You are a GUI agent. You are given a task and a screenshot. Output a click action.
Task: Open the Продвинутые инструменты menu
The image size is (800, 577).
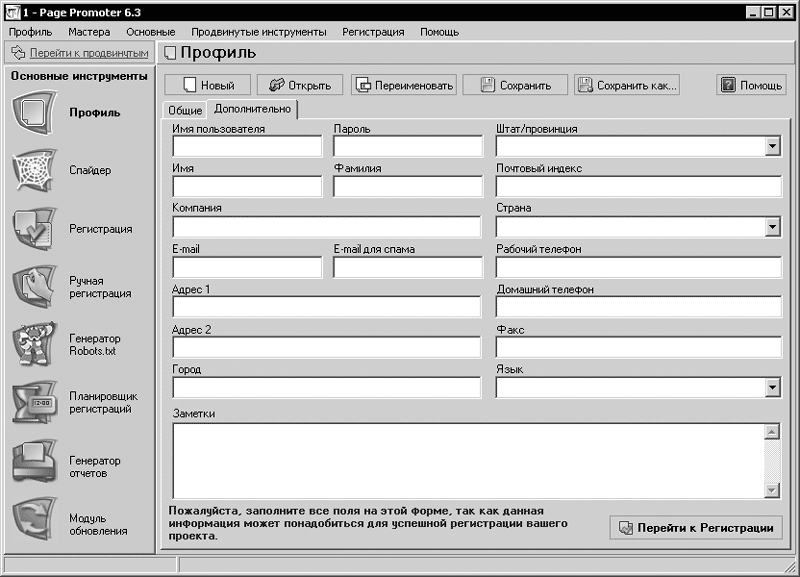(259, 32)
